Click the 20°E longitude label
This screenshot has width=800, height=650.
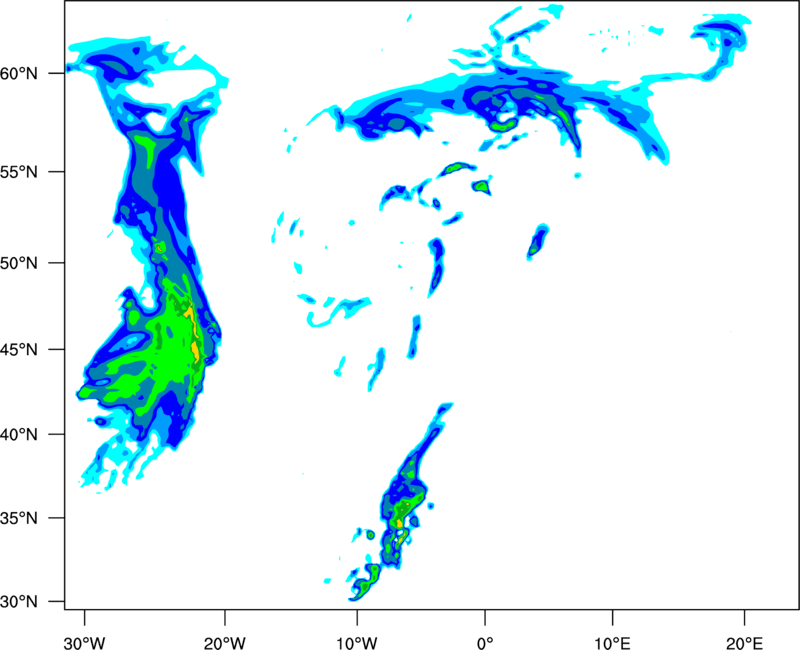744,643
